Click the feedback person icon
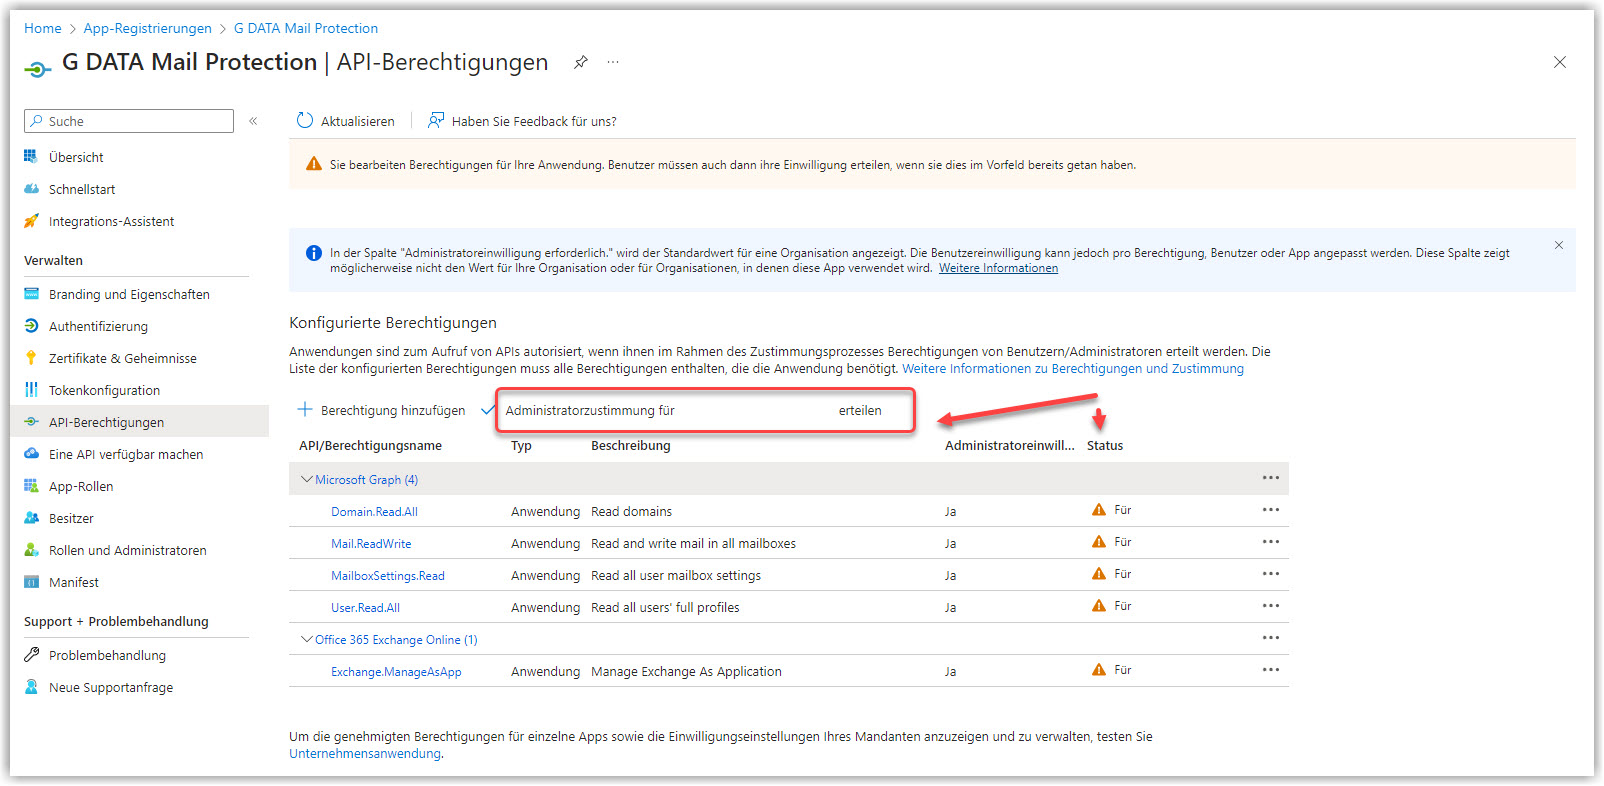The height and width of the screenshot is (786, 1604). 436,121
